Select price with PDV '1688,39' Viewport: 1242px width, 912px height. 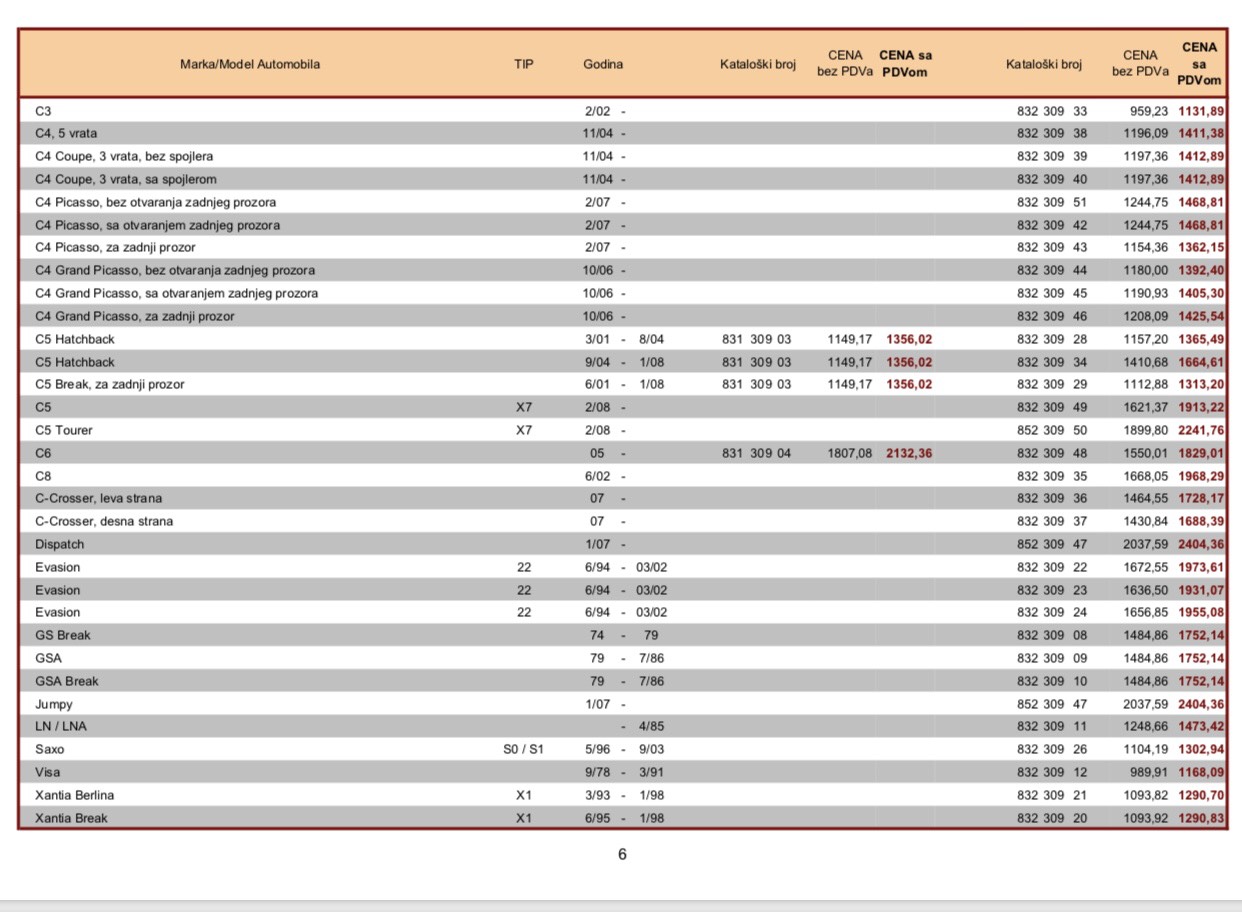(1202, 521)
